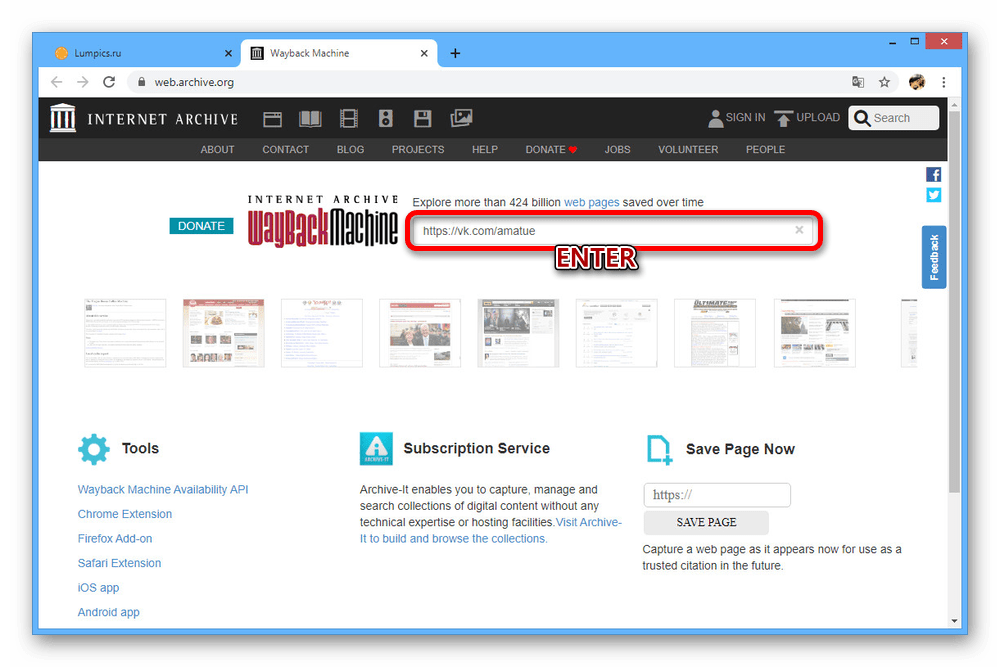Click the header Search box
1000x667 pixels.
coord(893,118)
